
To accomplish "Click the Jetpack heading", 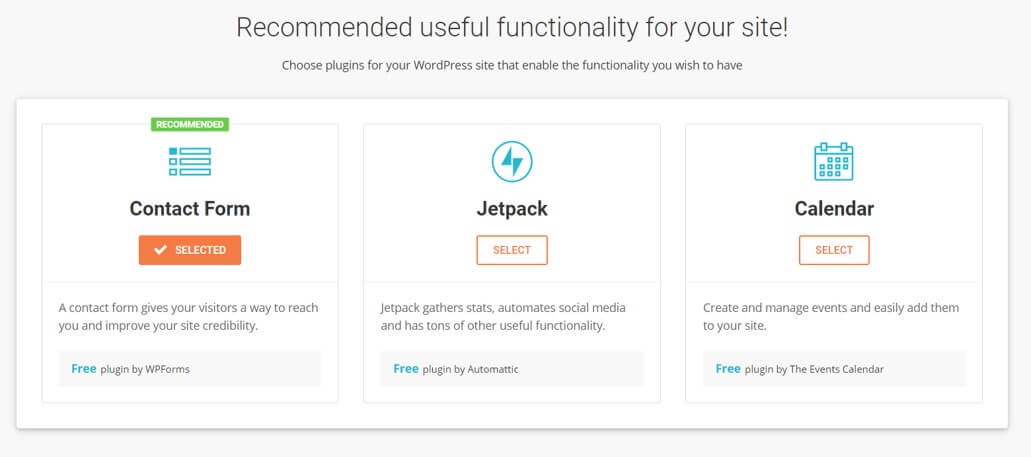I will click(512, 209).
